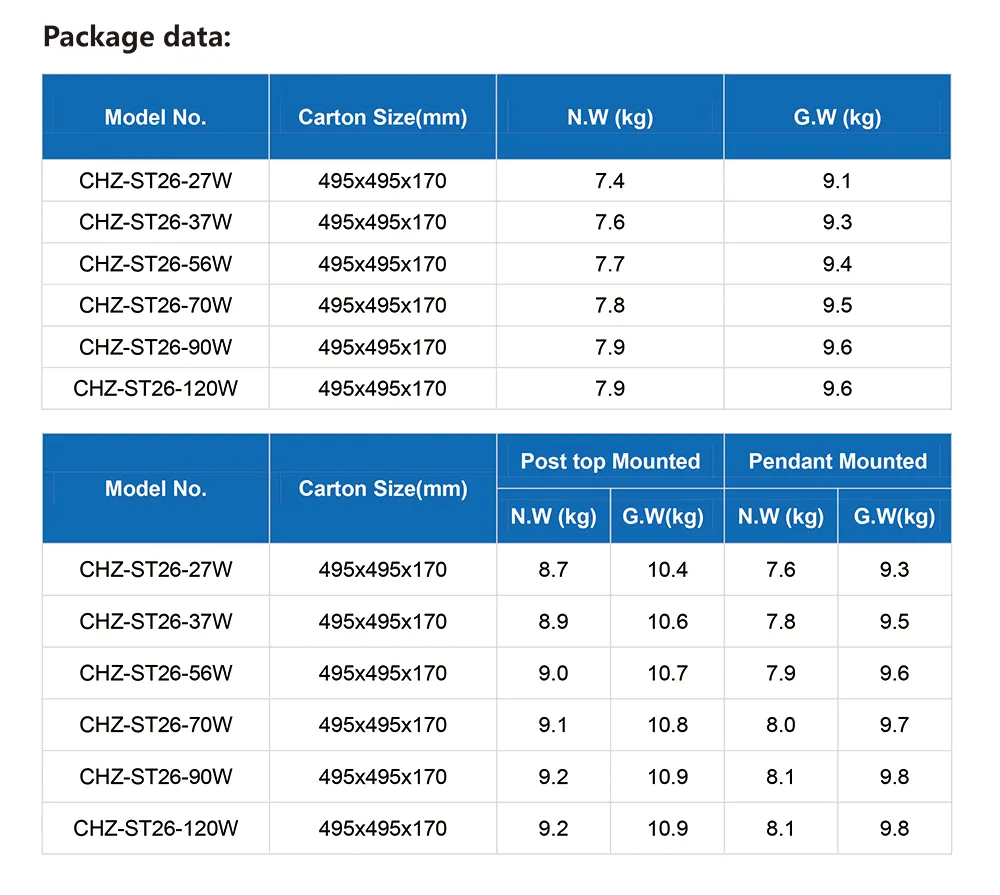This screenshot has width=1000, height=895.
Task: Click the 8.7 post top net weight cell
Action: pos(553,570)
